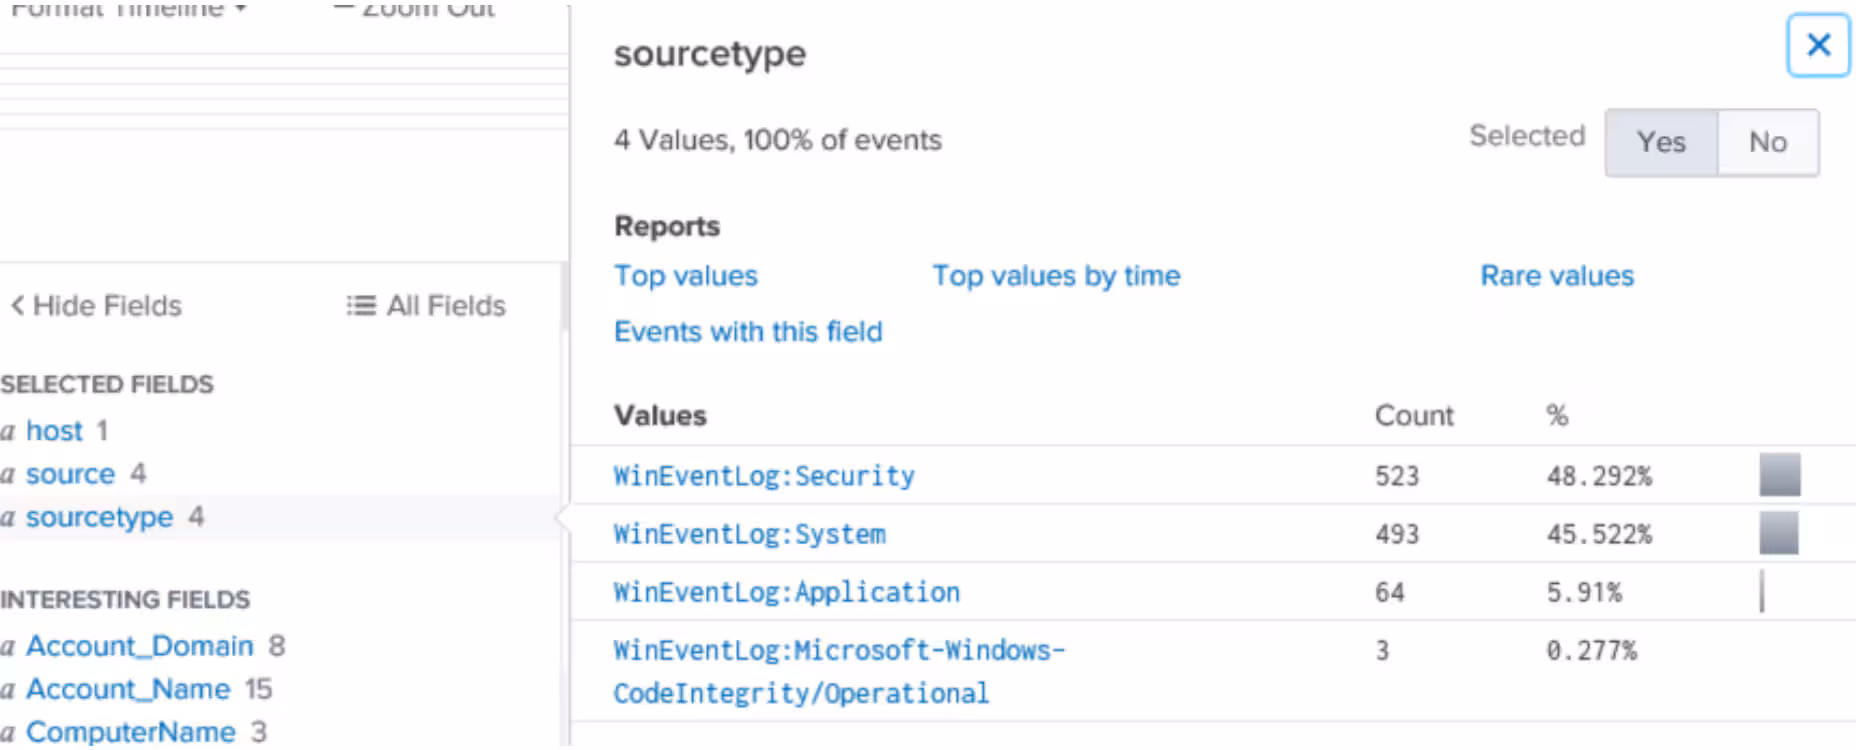Screen dimensions: 1856x750
Task: Filter by WinEventLog:Microsoft-Windows-CodeIntegrity/Operational value
Action: coord(839,671)
